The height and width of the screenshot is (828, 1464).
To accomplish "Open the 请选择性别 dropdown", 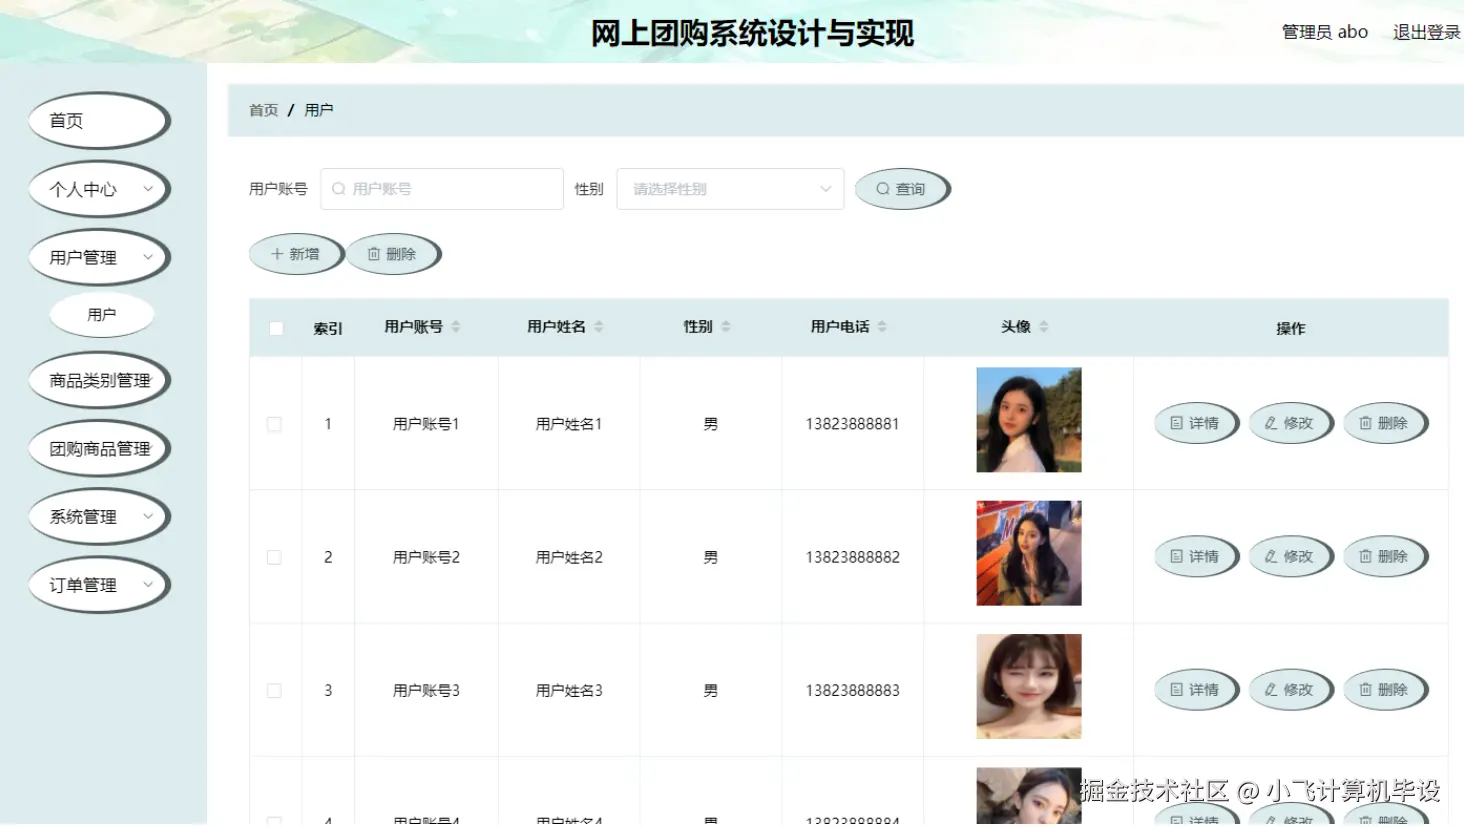I will pos(731,189).
